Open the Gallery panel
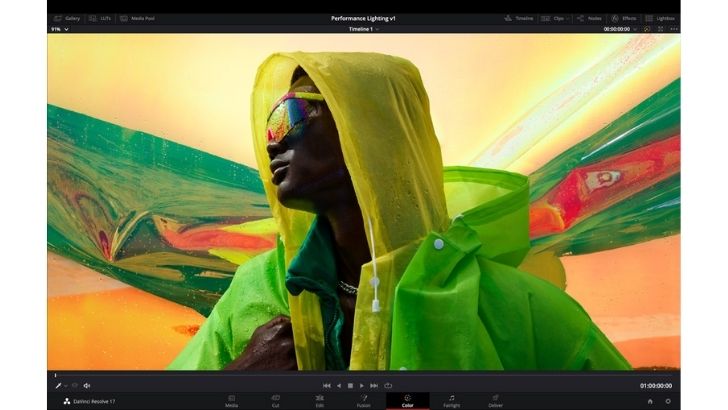The image size is (728, 410). click(x=67, y=18)
